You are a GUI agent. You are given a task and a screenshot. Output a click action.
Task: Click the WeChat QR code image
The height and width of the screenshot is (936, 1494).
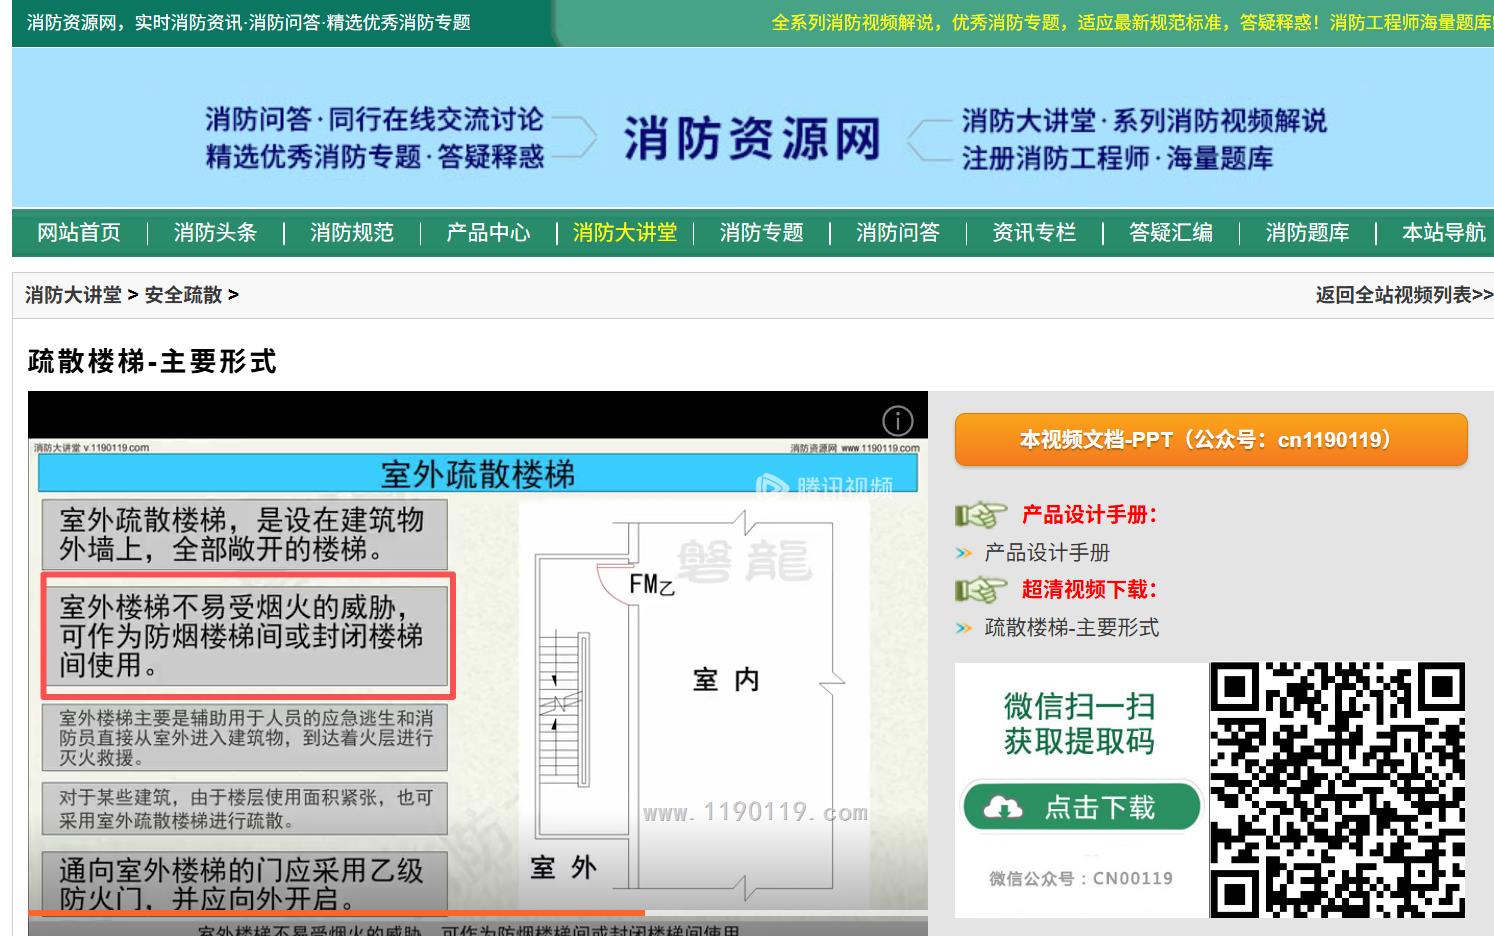pos(1337,790)
